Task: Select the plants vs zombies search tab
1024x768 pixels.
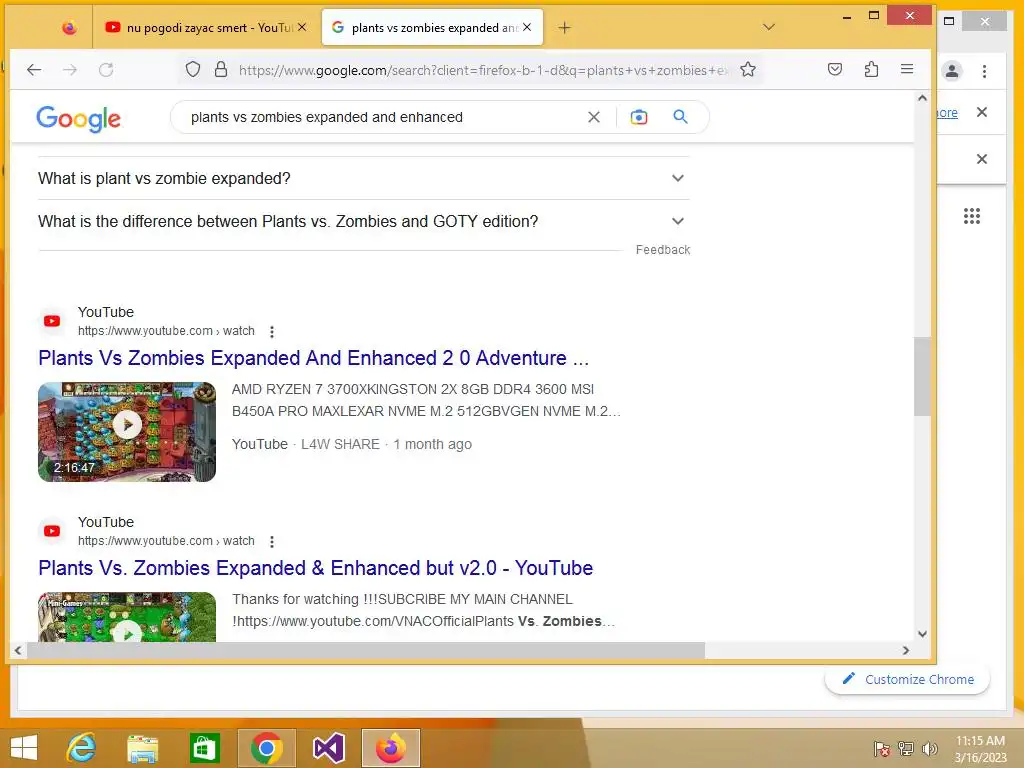Action: pyautogui.click(x=432, y=27)
